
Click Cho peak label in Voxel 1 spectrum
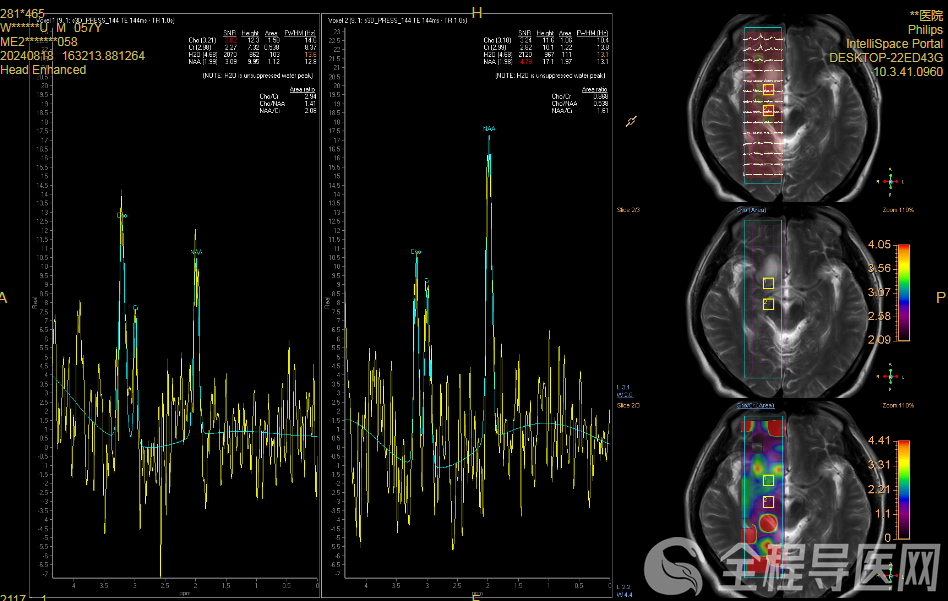click(x=122, y=215)
